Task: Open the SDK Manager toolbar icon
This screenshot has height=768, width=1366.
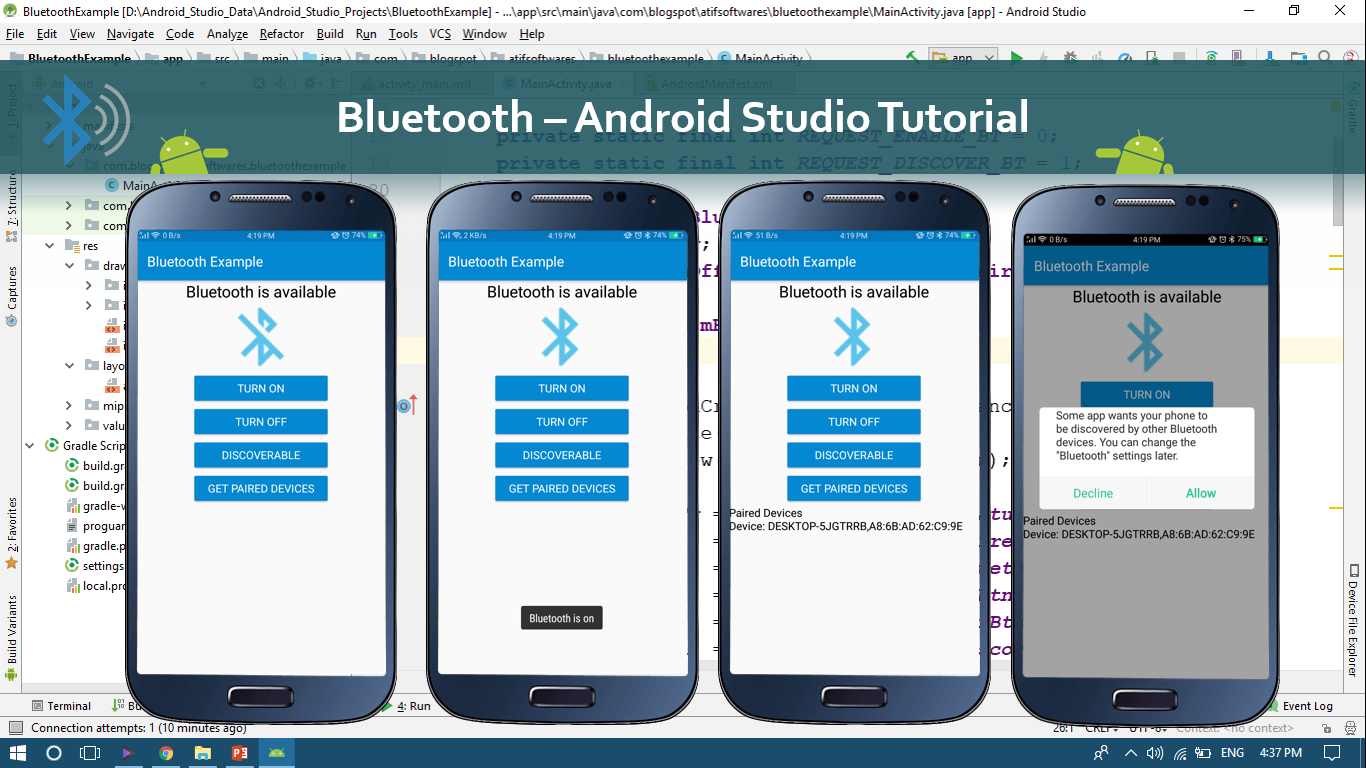Action: [1268, 57]
